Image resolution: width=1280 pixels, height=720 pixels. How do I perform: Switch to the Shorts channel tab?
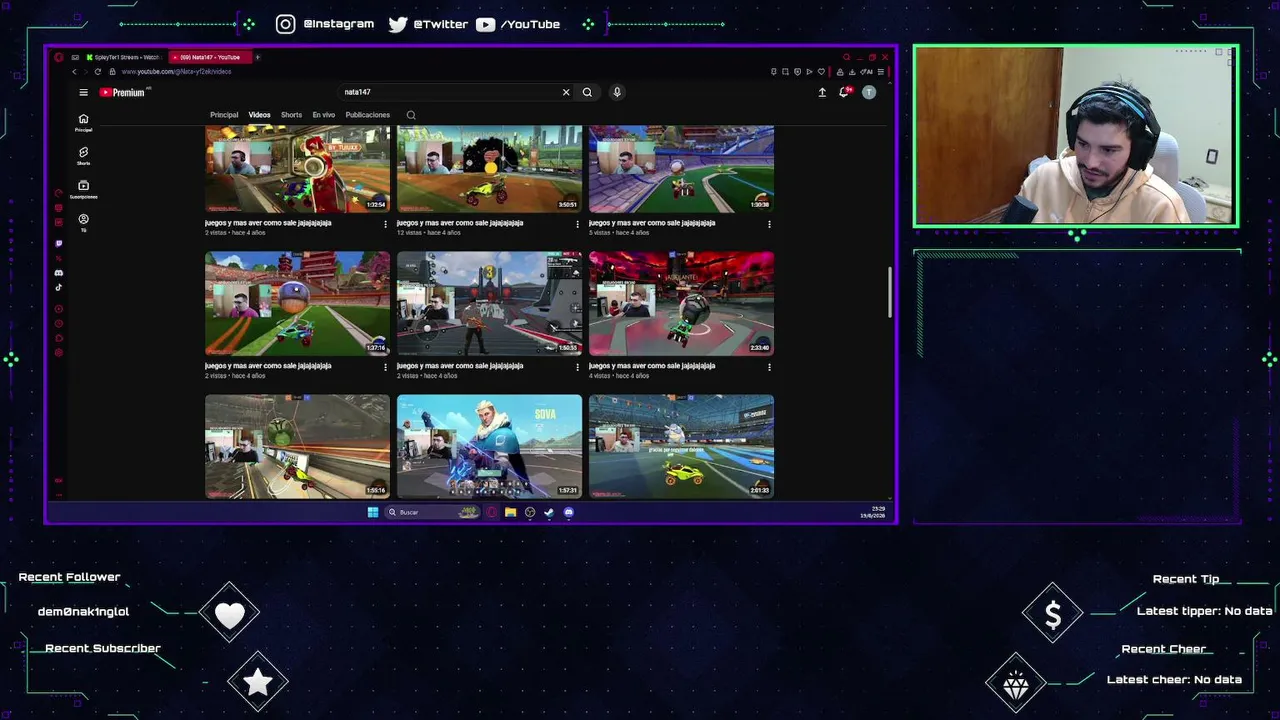pyautogui.click(x=291, y=115)
